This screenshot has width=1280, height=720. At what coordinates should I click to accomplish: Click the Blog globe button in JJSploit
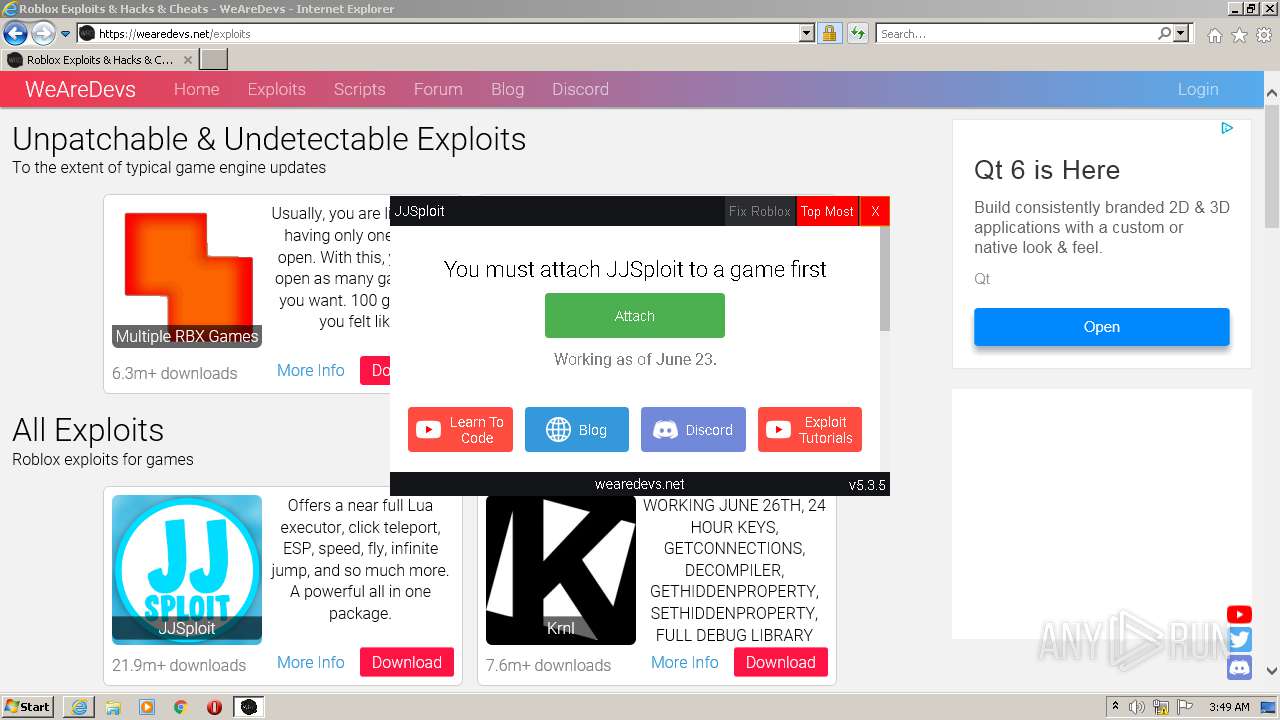pyautogui.click(x=577, y=430)
